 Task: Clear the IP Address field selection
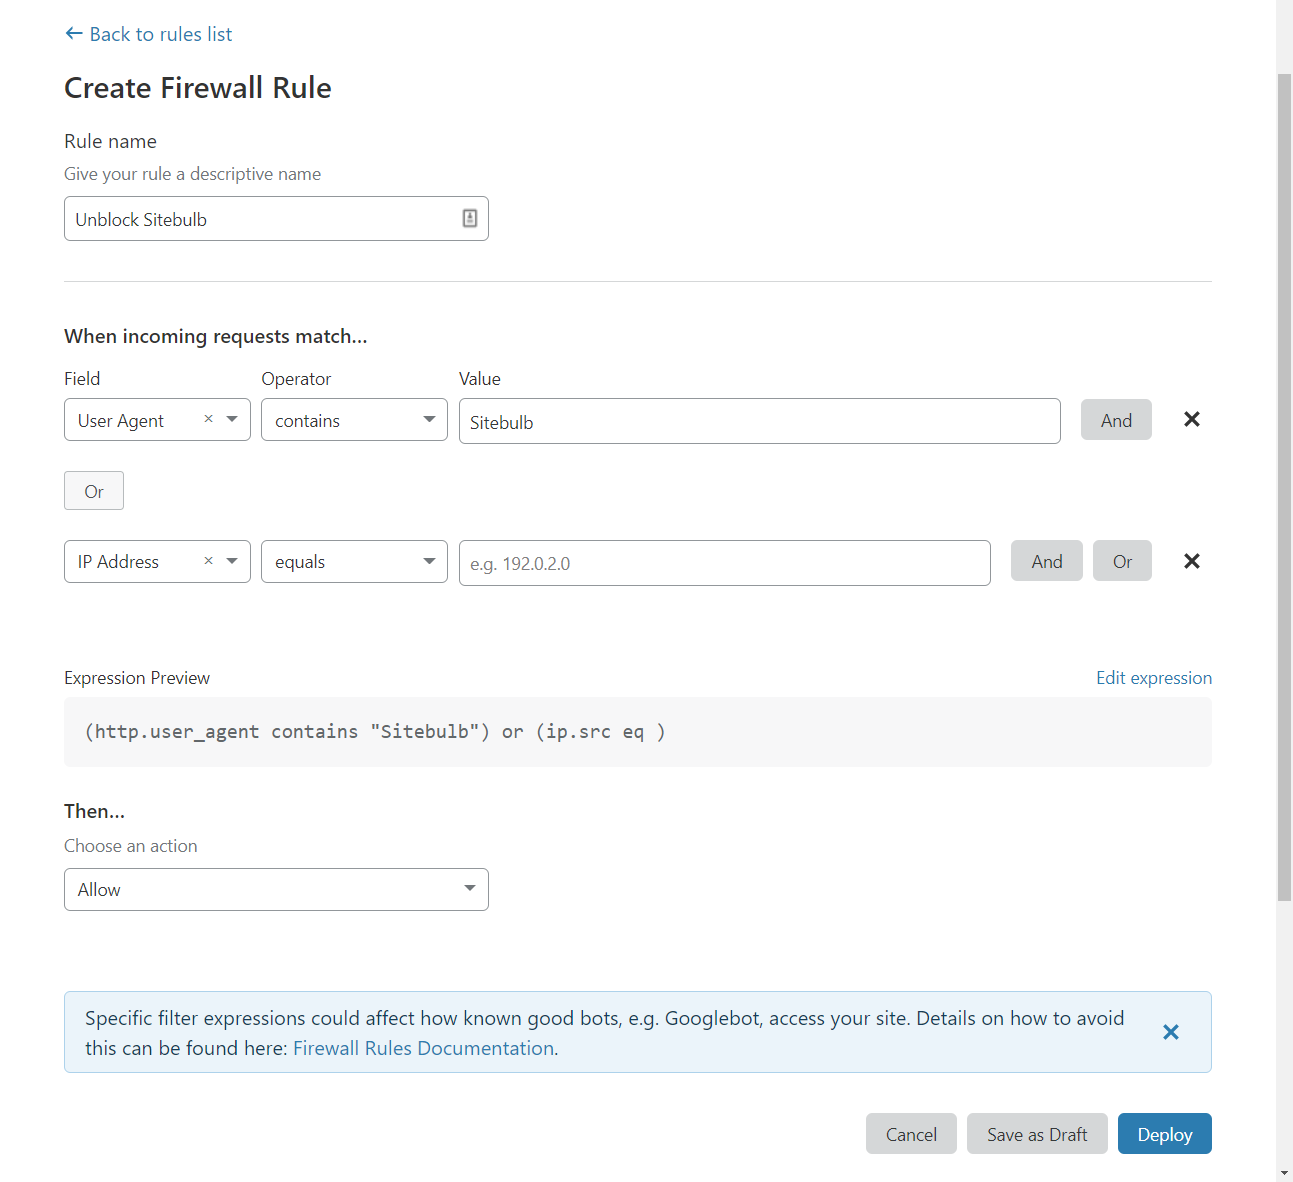coord(208,561)
